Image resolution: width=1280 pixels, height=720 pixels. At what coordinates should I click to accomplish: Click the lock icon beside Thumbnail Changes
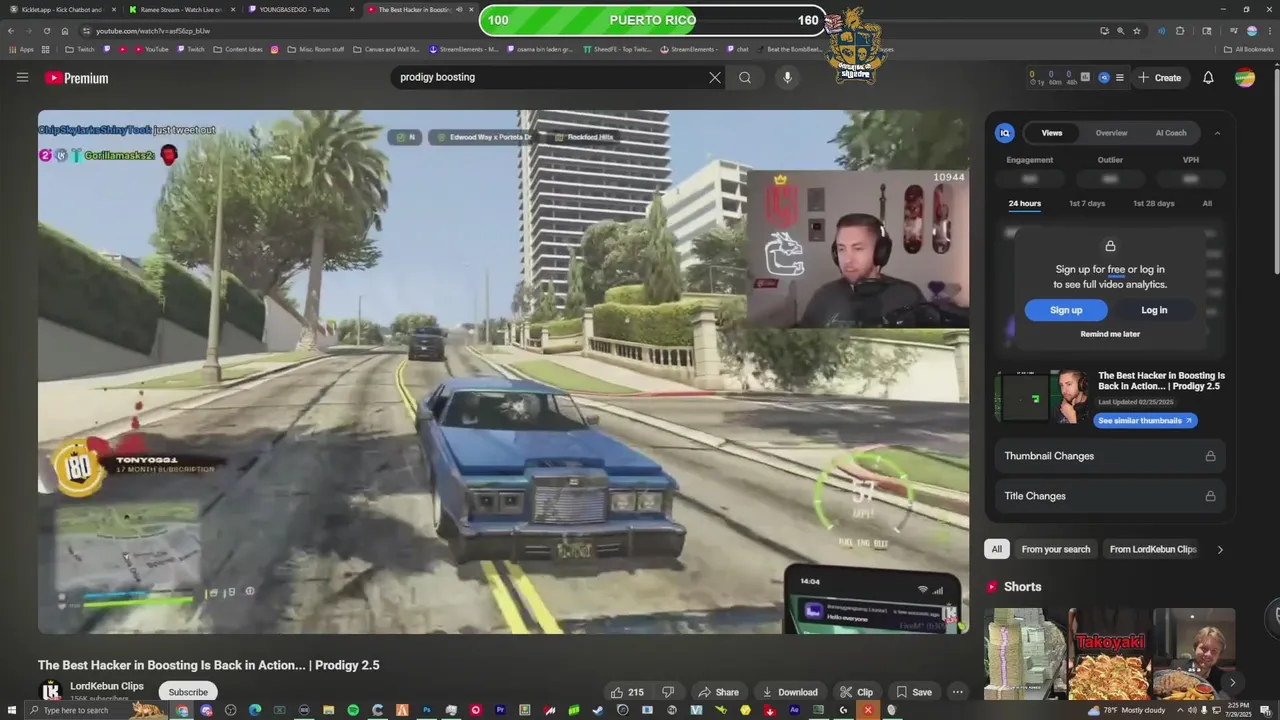coord(1210,456)
